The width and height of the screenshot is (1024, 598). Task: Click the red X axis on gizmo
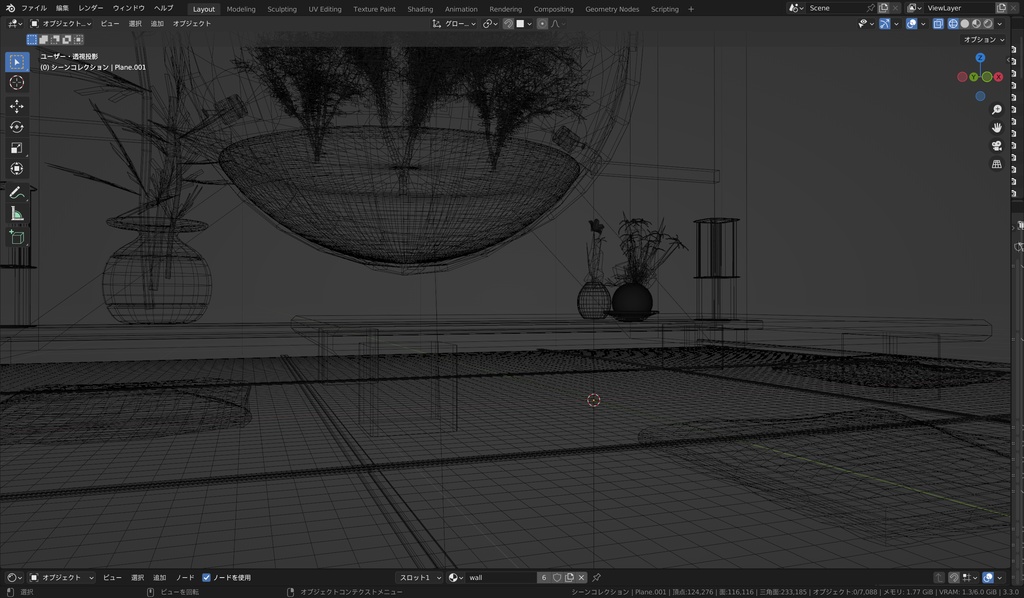point(998,77)
